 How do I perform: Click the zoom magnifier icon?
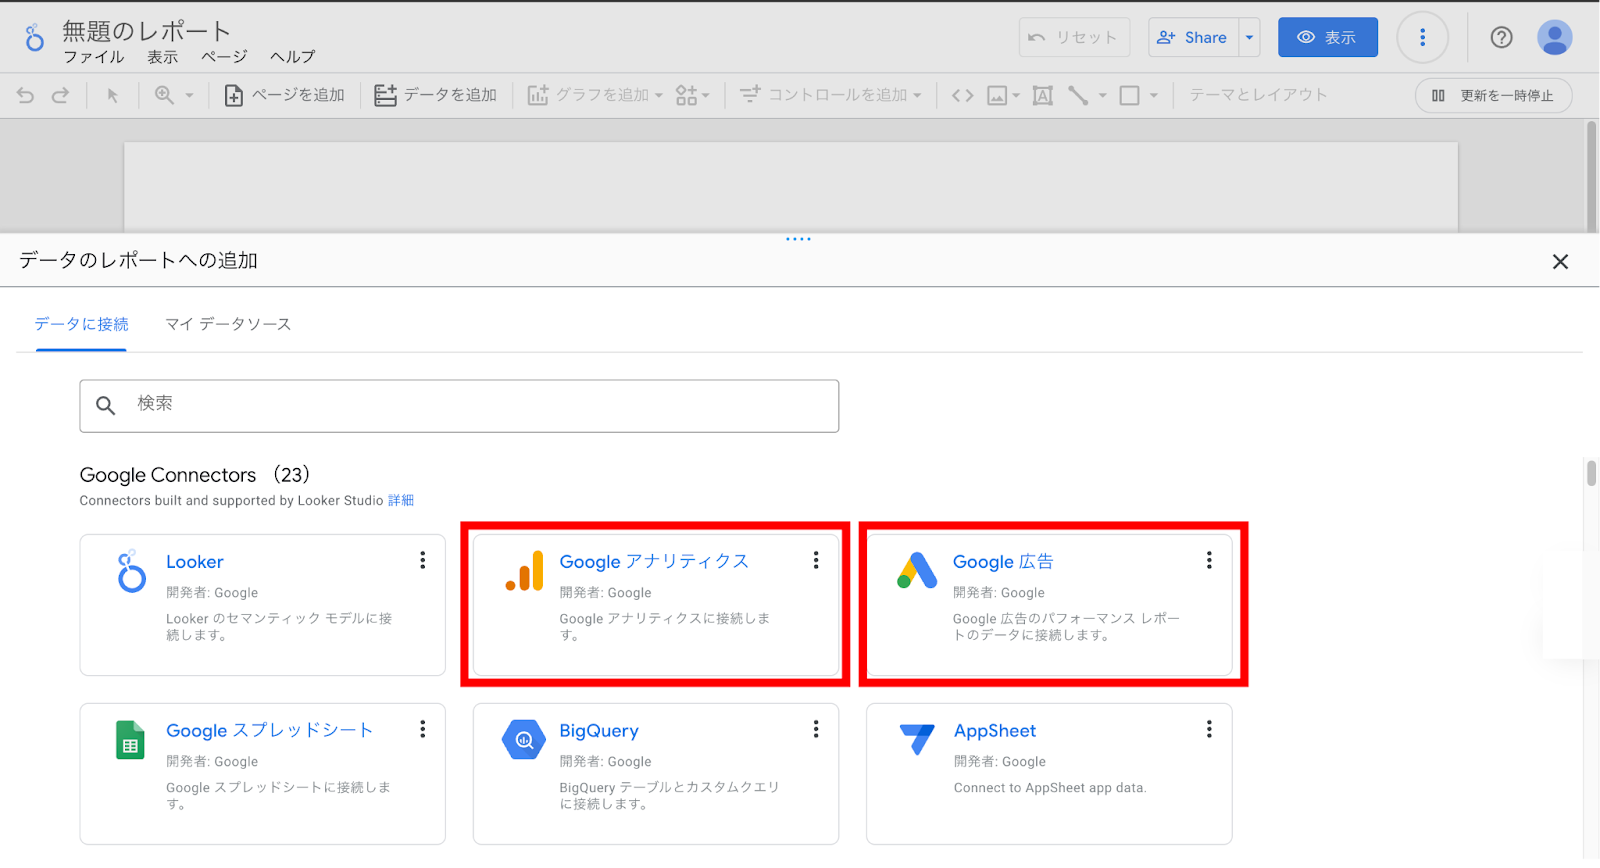pos(164,95)
